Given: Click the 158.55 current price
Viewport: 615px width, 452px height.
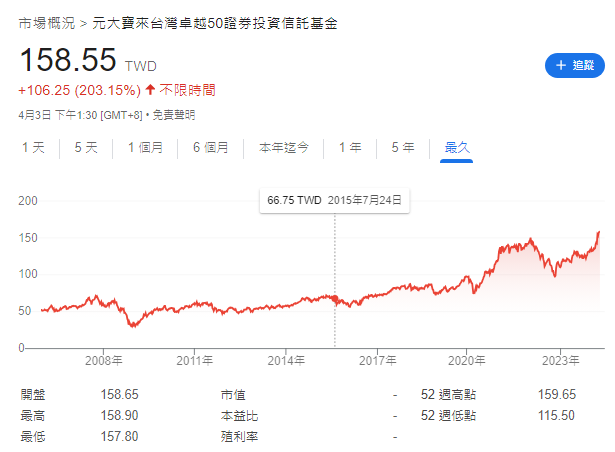Looking at the screenshot, I should tap(68, 60).
